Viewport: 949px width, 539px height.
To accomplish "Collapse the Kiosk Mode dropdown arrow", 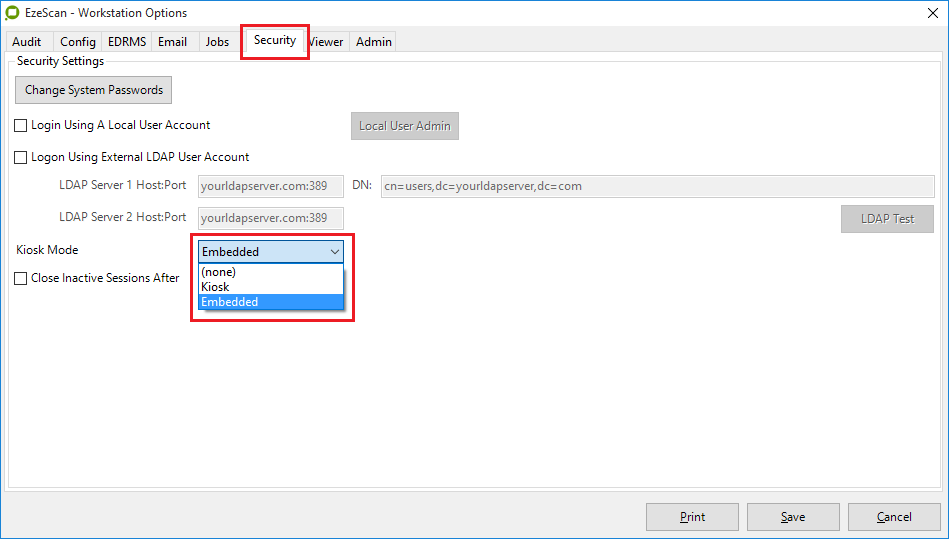I will [x=334, y=252].
